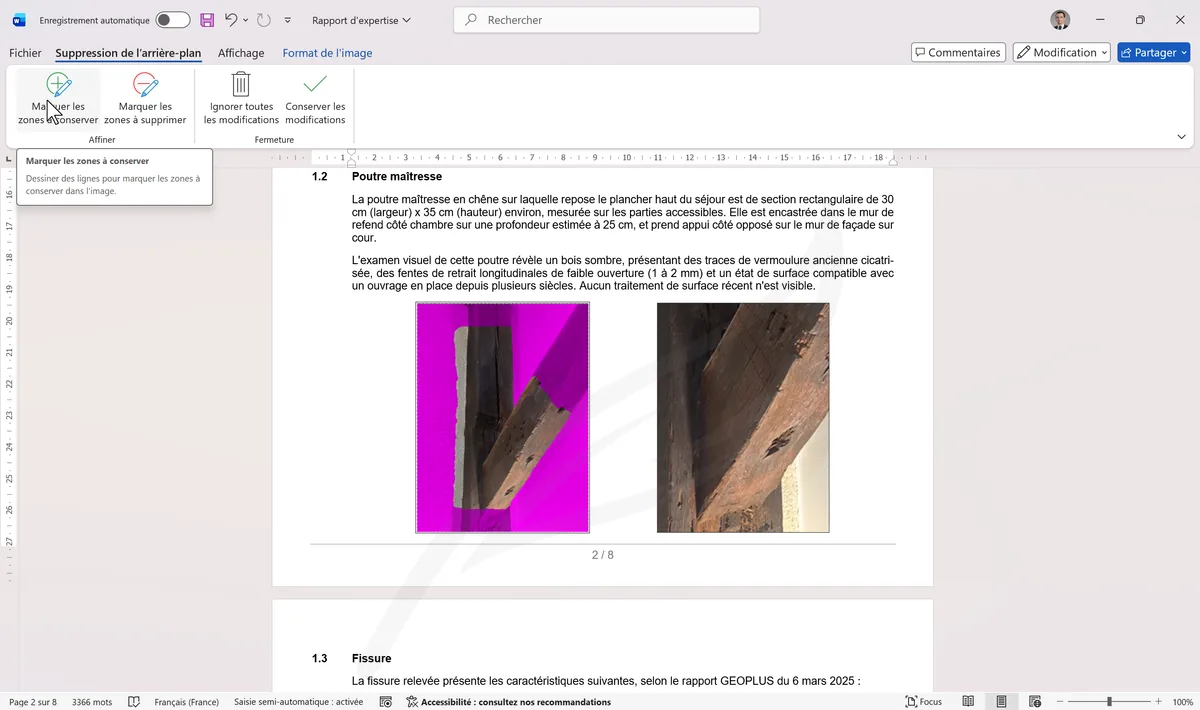Open the web layout view icon
Image resolution: width=1200 pixels, height=710 pixels.
[x=1035, y=701]
